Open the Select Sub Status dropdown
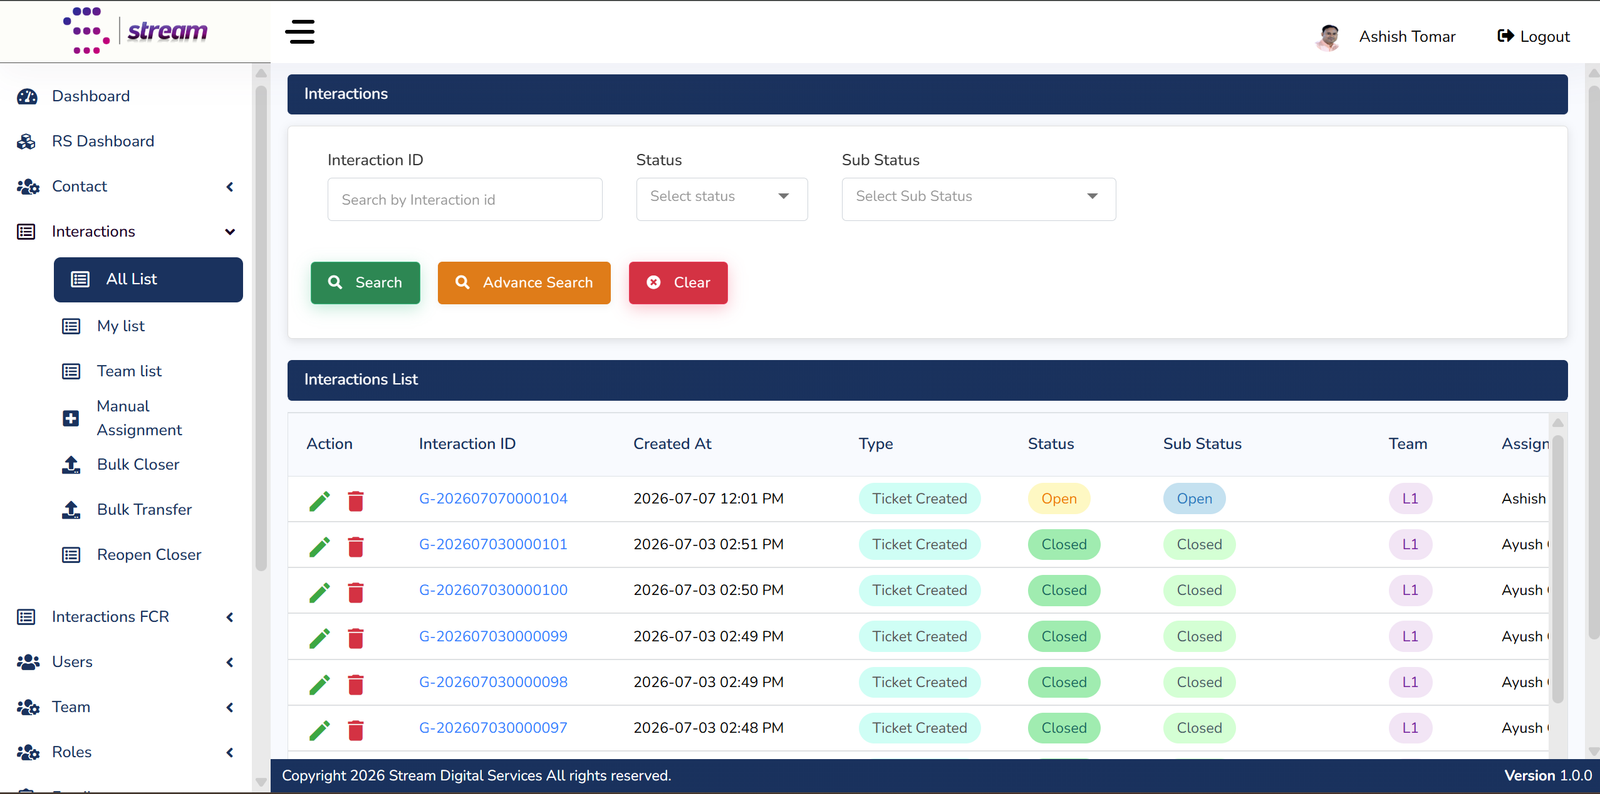The height and width of the screenshot is (794, 1600). point(979,197)
